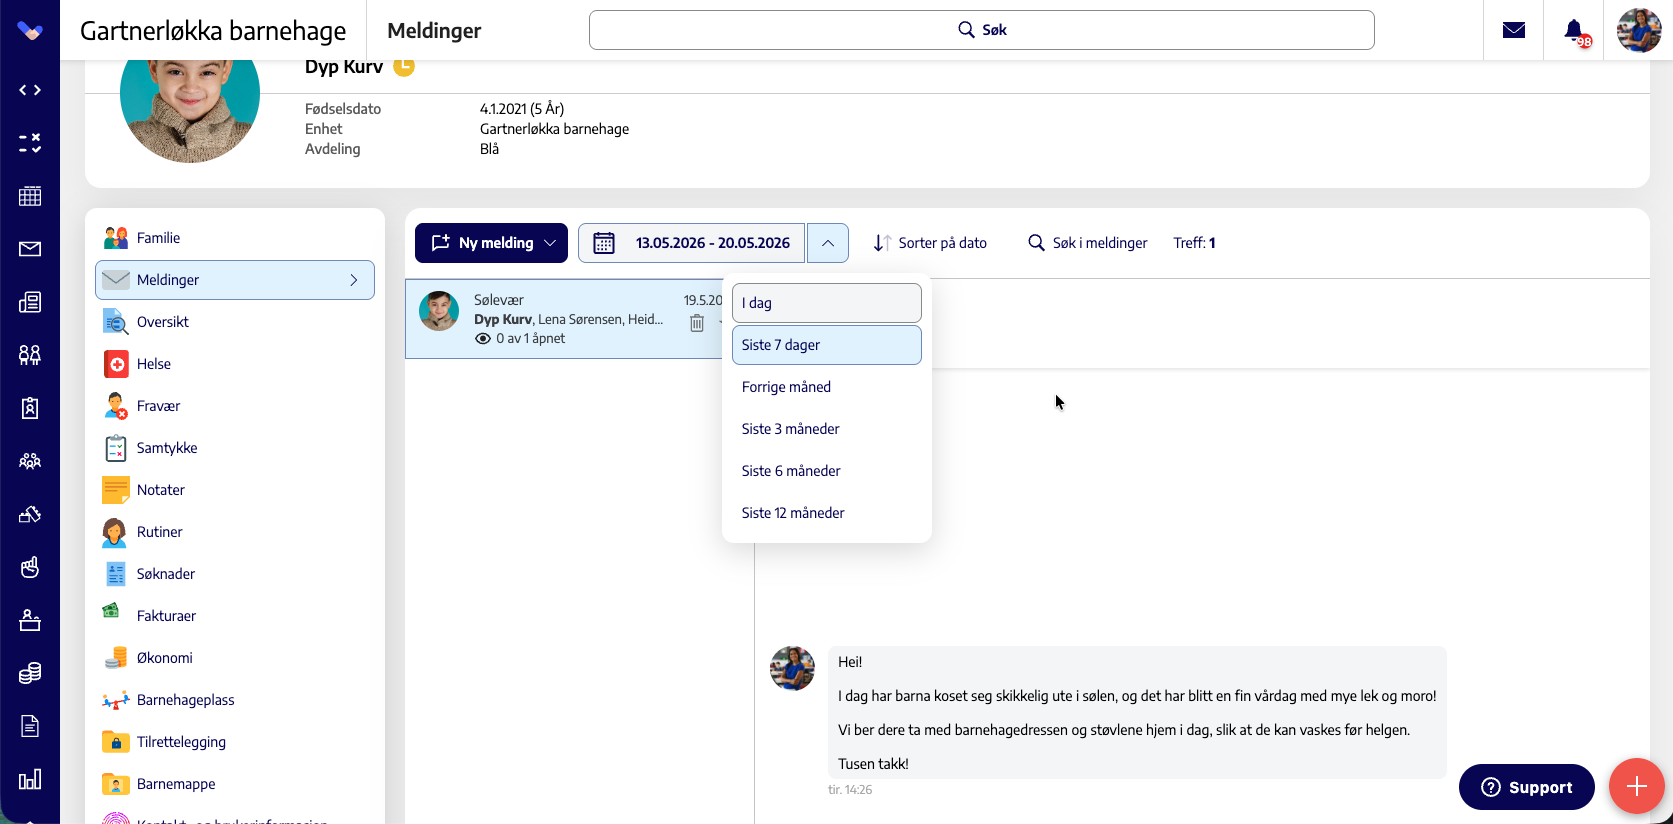This screenshot has height=824, width=1673.
Task: Open the group of people icon in the sidebar
Action: [x=30, y=461]
